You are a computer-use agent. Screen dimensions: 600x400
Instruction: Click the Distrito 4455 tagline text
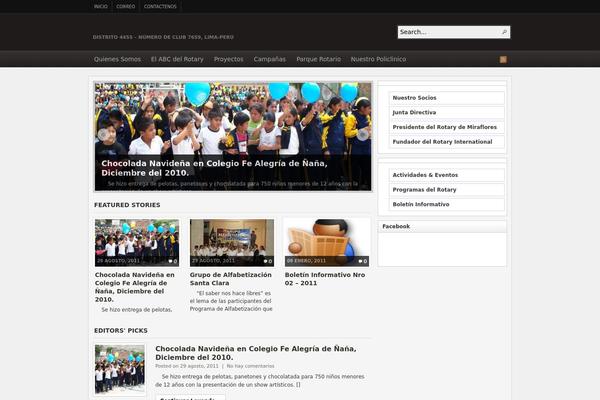163,37
